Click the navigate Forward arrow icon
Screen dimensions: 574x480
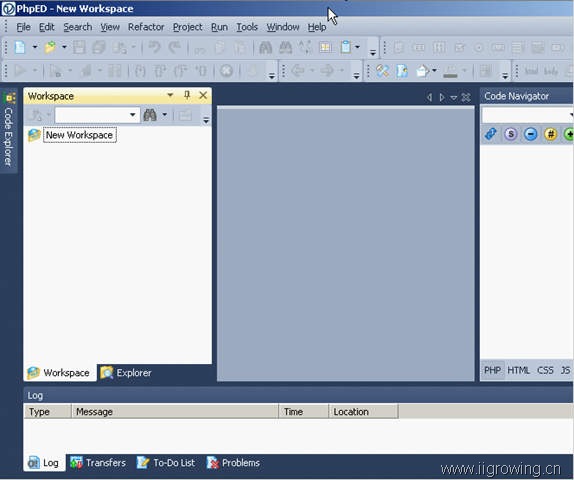[328, 71]
